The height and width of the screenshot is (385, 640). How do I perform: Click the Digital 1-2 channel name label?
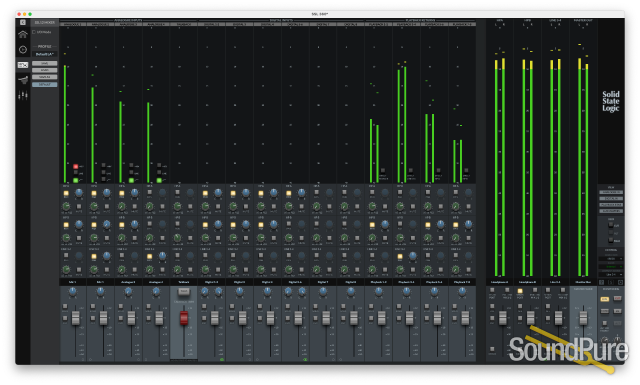[211, 282]
